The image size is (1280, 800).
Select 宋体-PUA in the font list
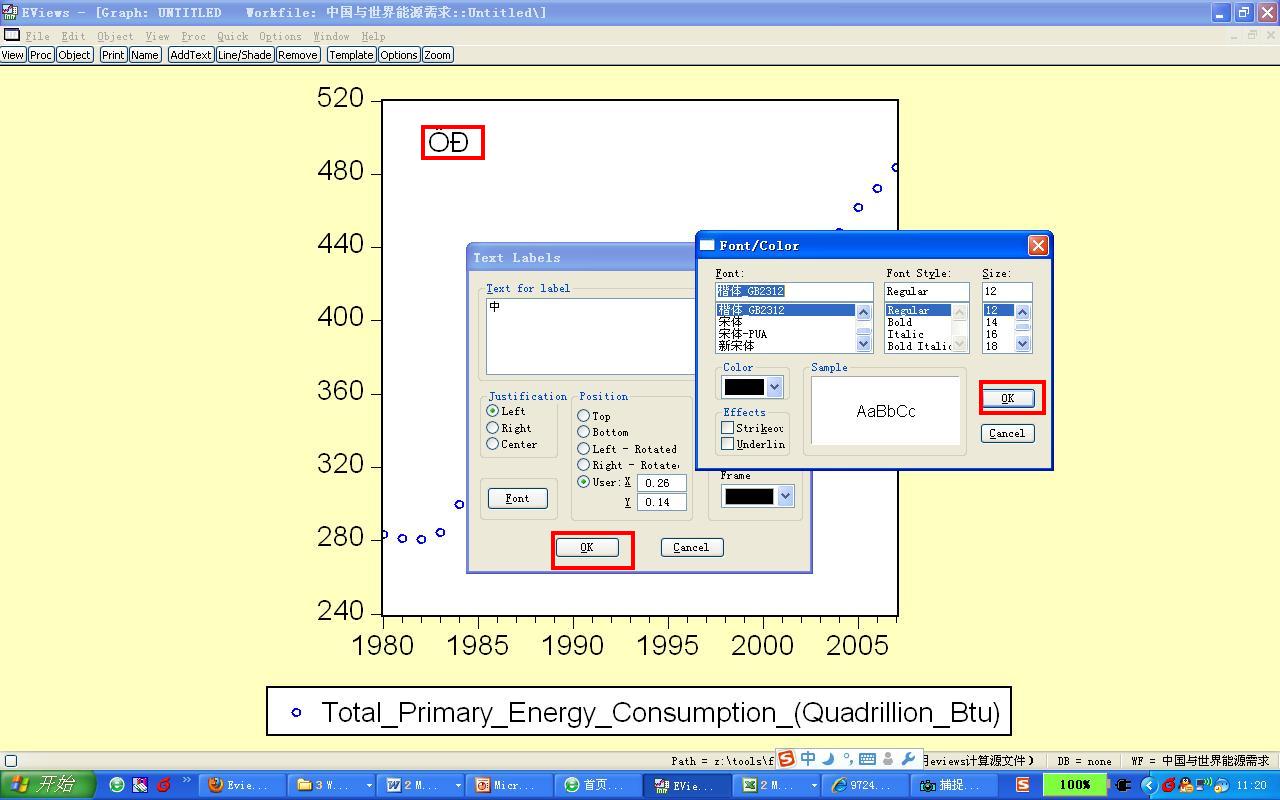tap(742, 334)
